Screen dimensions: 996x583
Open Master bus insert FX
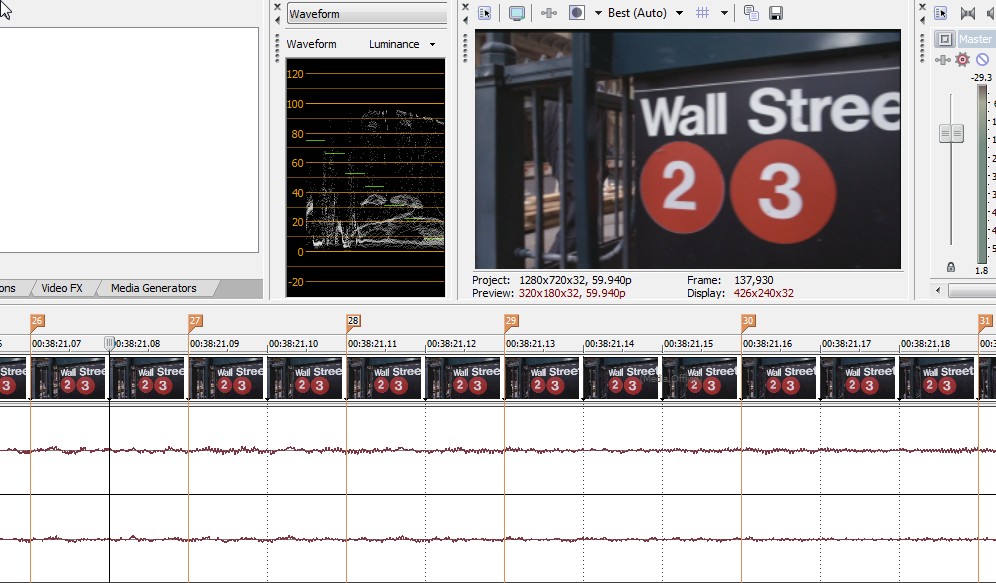[943, 60]
